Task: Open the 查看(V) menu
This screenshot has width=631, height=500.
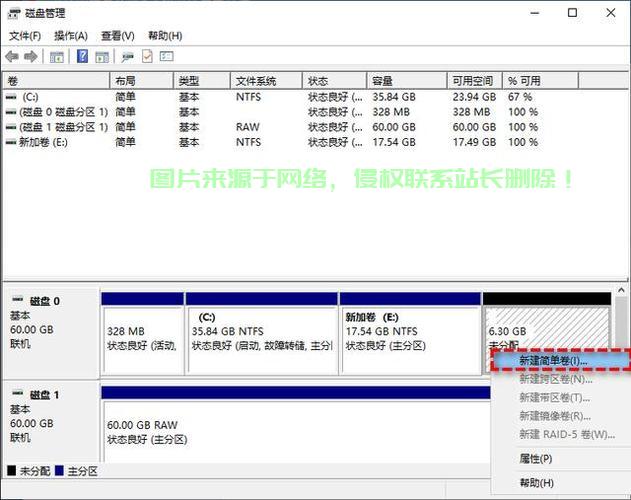Action: point(118,36)
